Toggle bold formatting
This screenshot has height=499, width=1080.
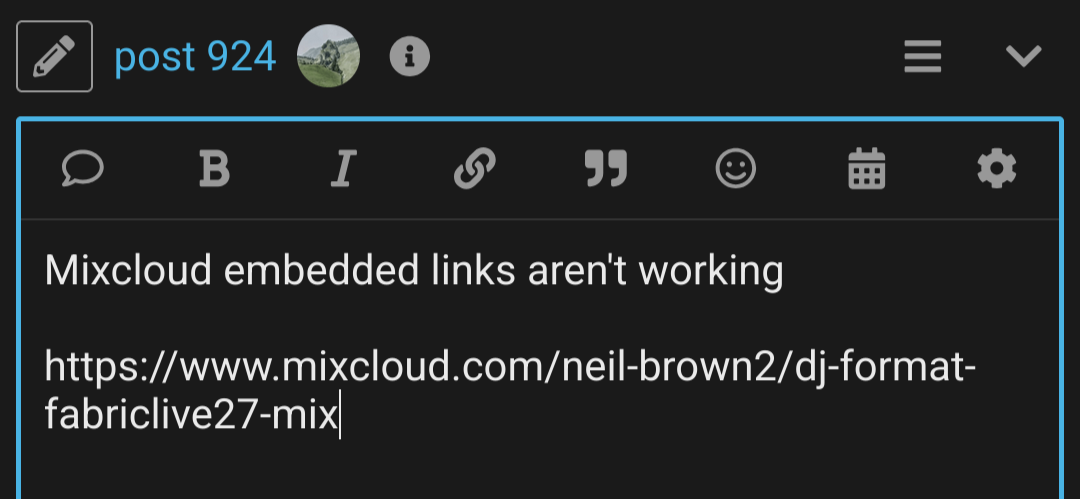coord(214,170)
